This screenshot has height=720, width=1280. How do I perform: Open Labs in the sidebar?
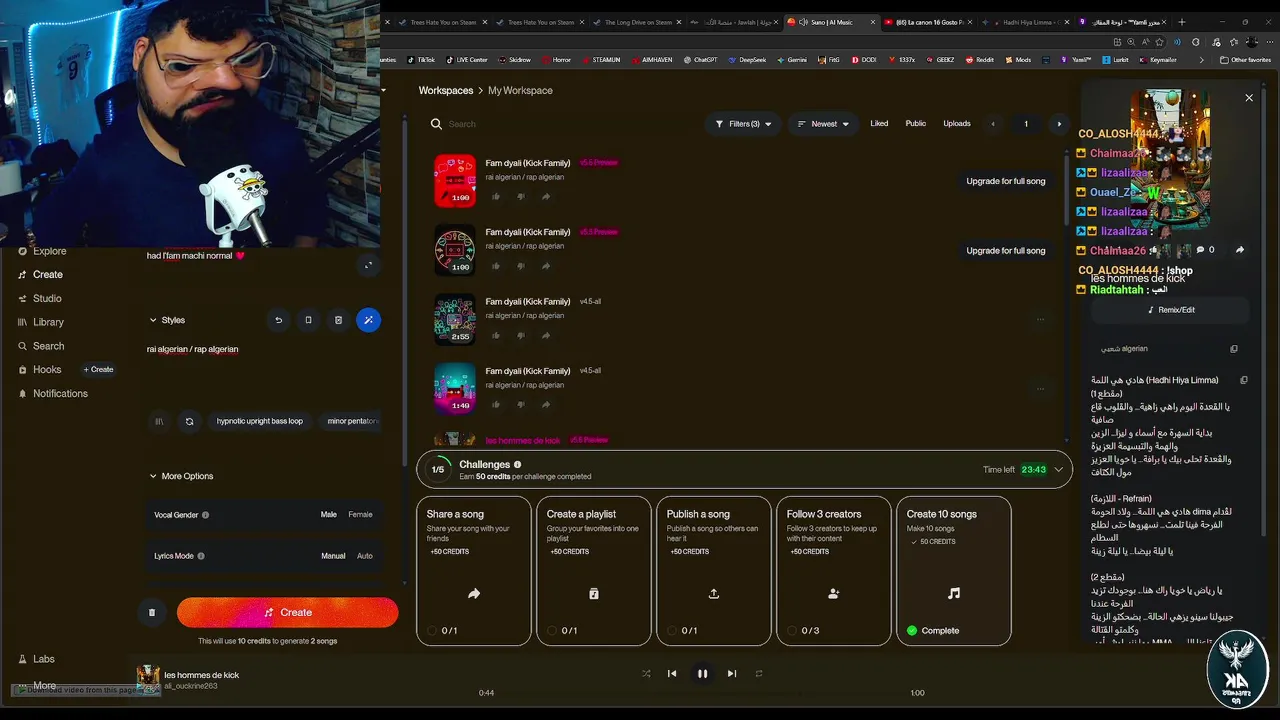[x=36, y=659]
